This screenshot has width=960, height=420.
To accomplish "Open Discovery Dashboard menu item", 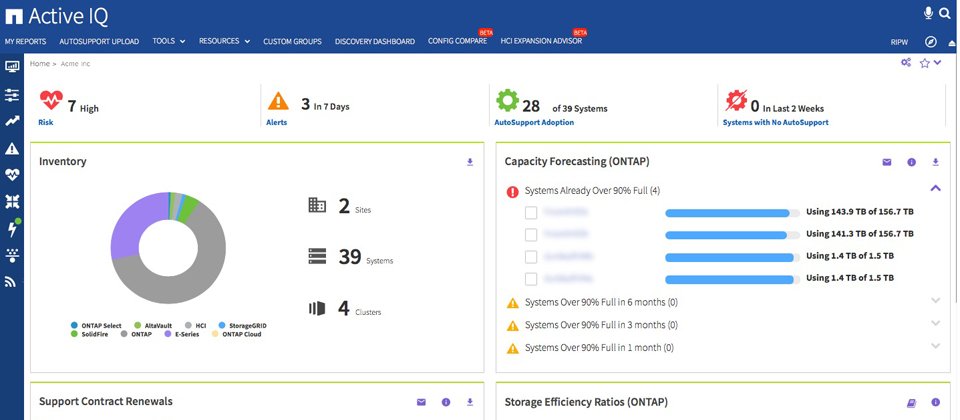I will tap(375, 42).
